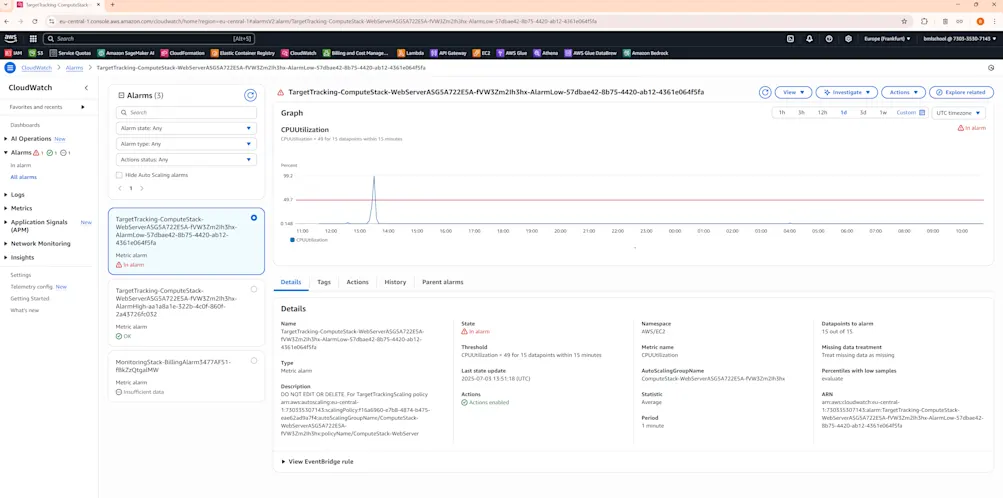The width and height of the screenshot is (1003, 498).
Task: Open Elastic Container Registry shortcut
Action: [x=243, y=53]
